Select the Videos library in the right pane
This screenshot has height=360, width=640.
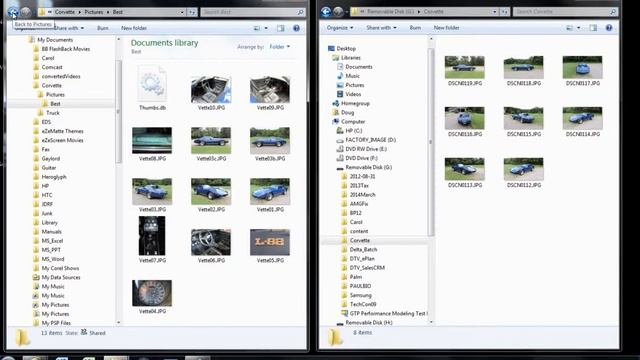[353, 94]
